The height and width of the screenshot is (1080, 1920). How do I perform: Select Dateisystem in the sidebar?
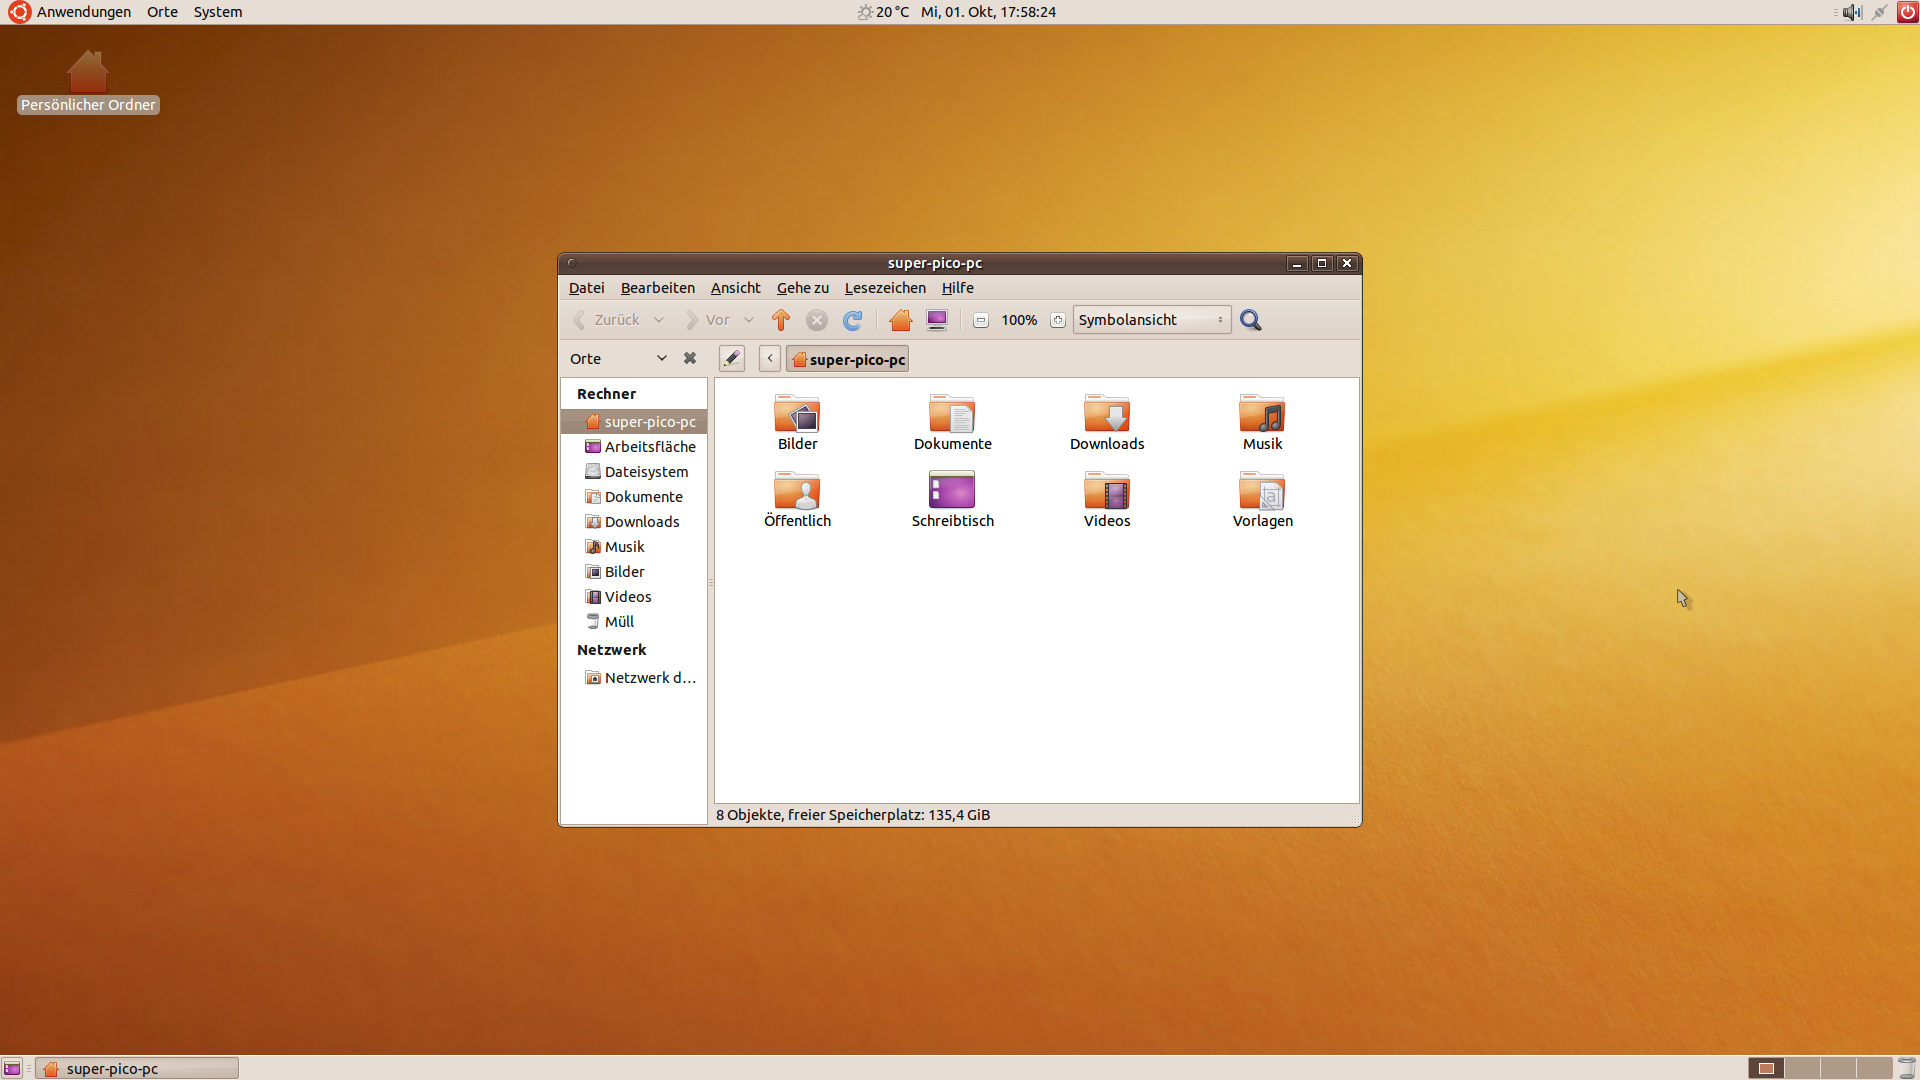[x=646, y=472]
